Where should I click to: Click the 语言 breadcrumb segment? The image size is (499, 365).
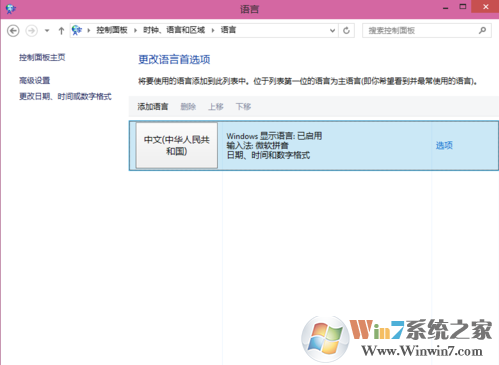click(228, 30)
